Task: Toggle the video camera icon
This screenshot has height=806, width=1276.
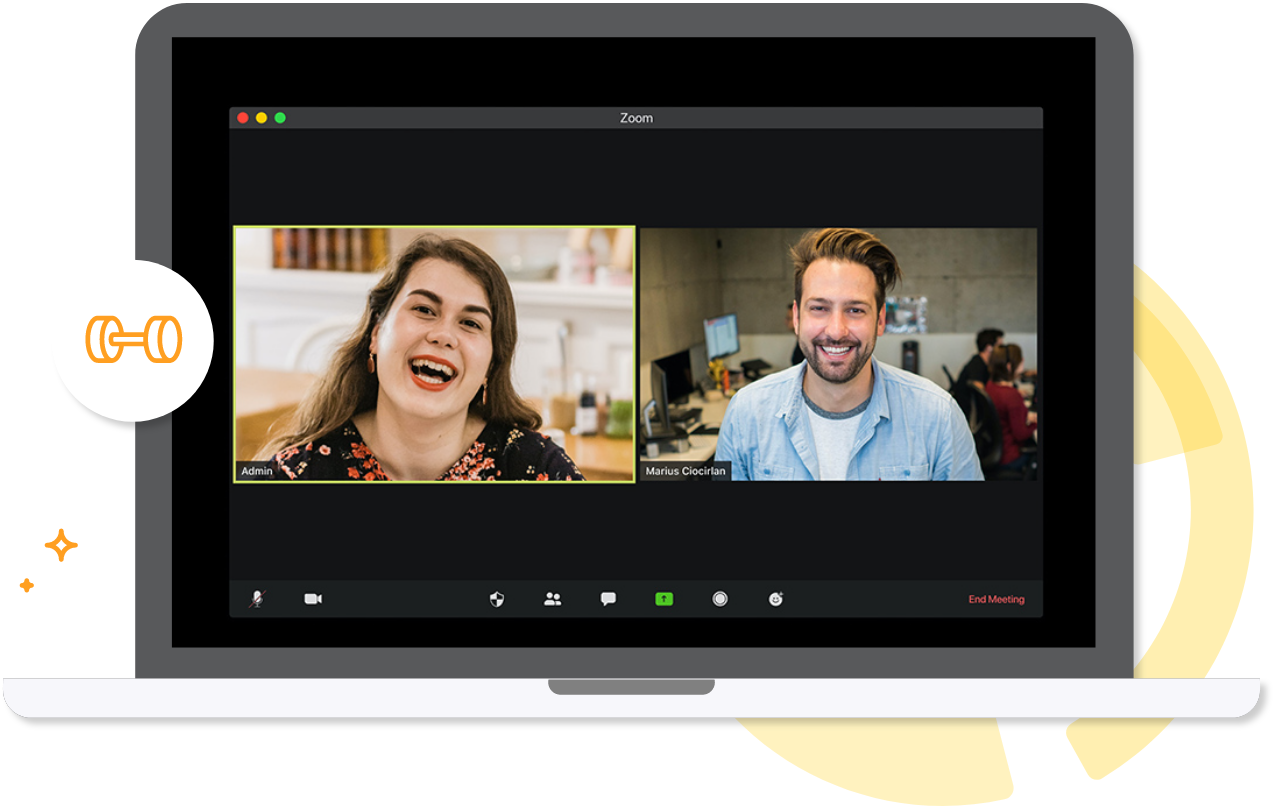Action: point(313,599)
